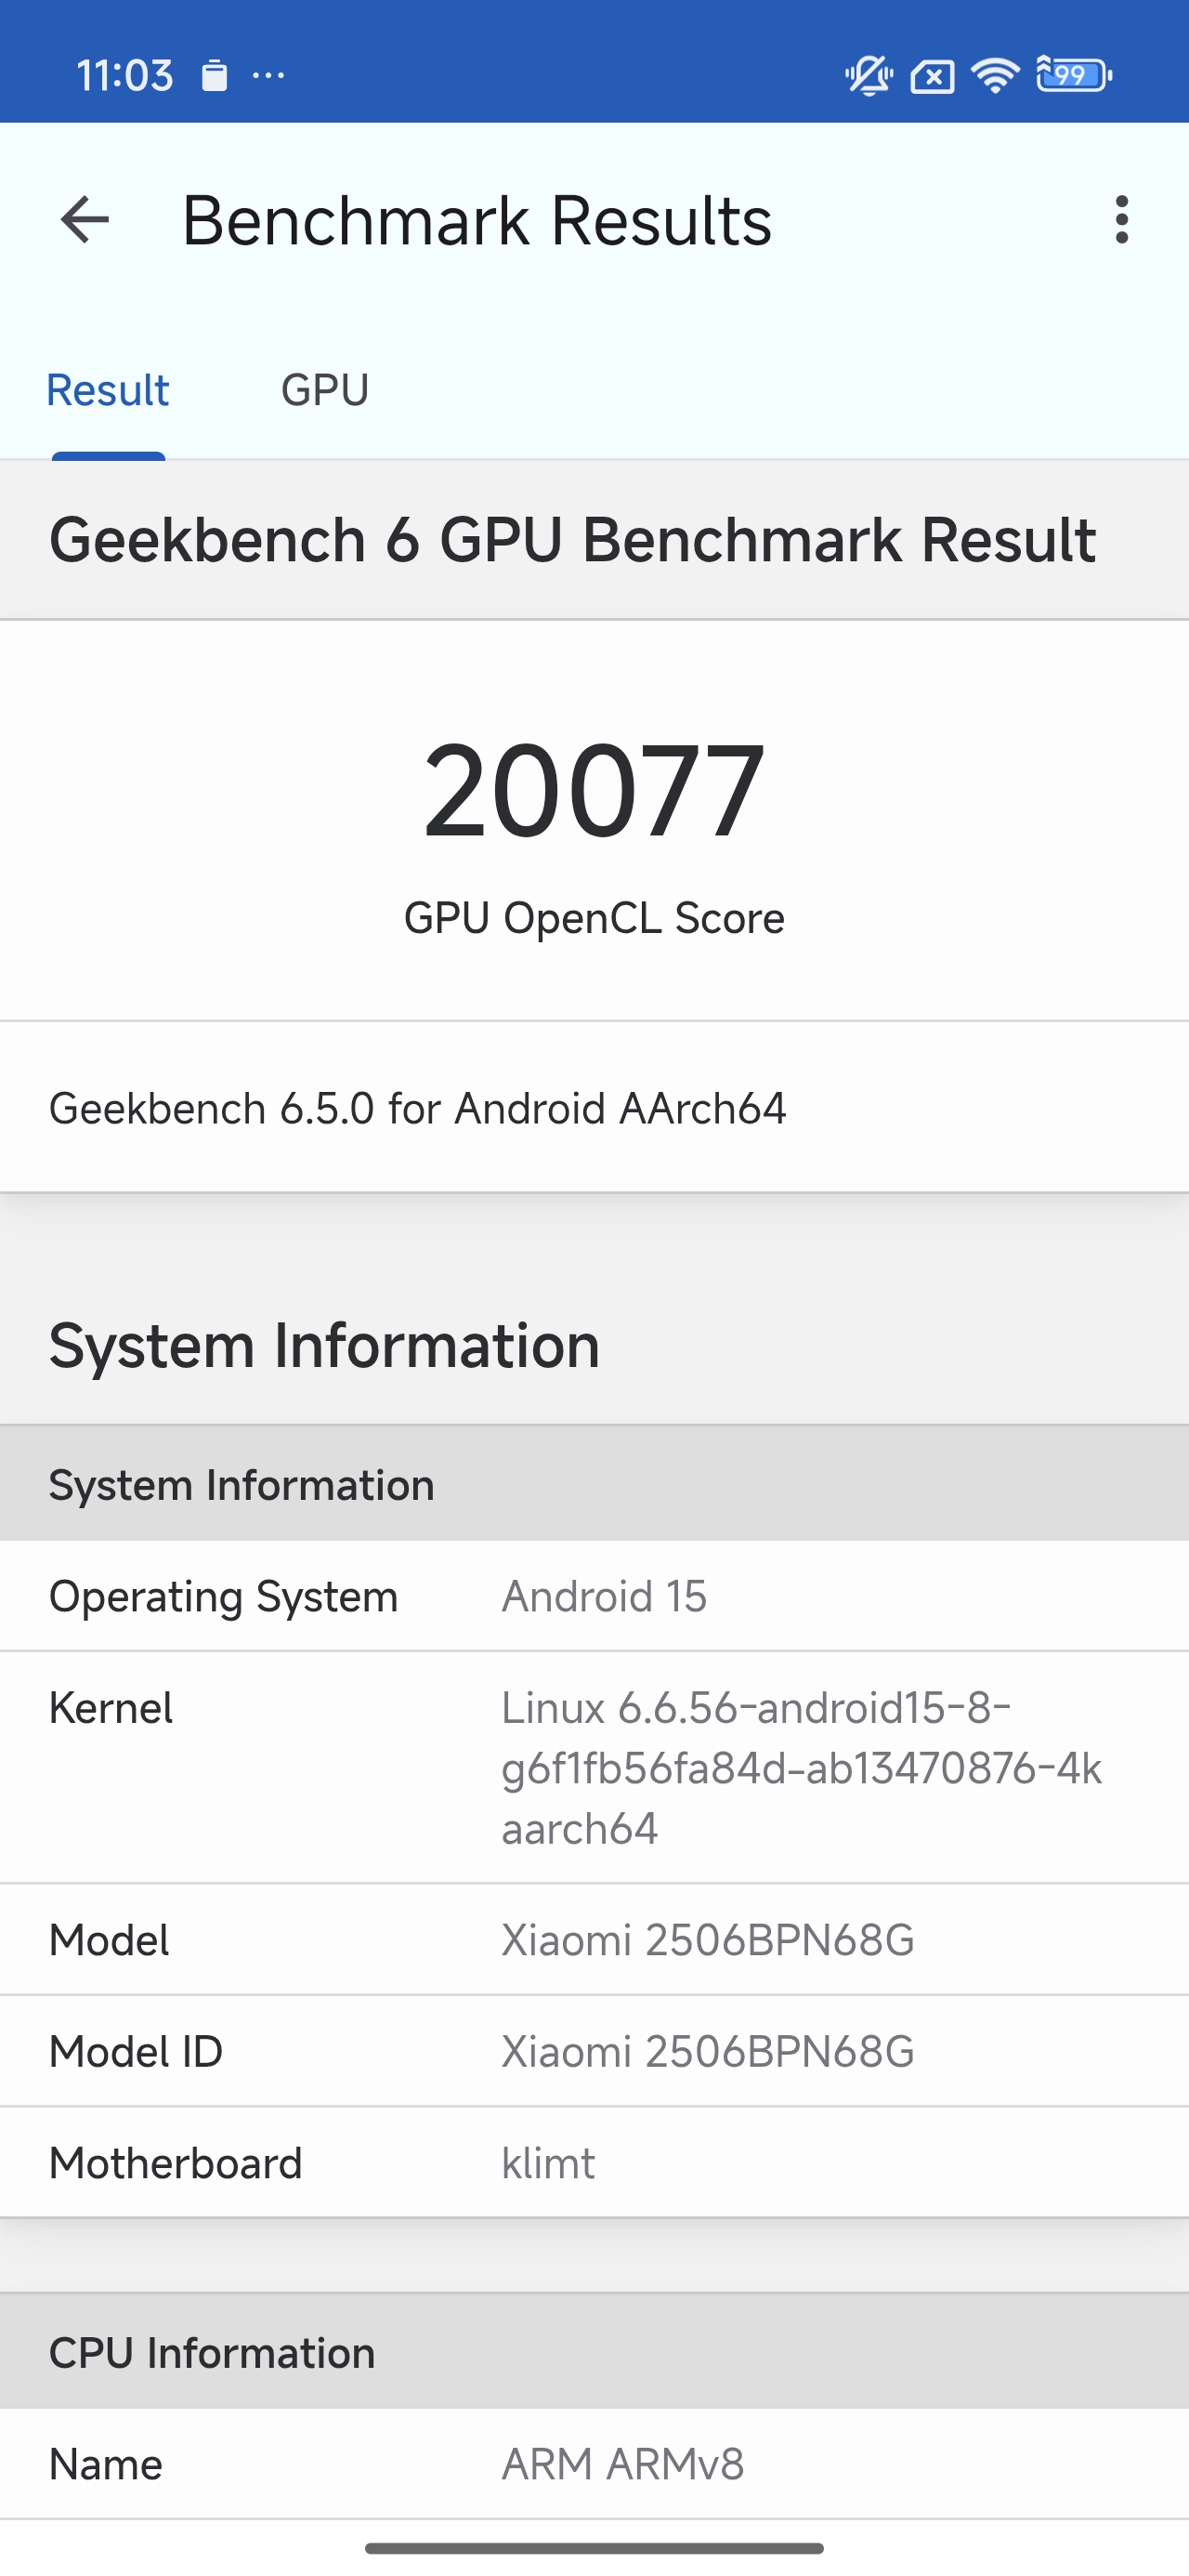Switch to the GPU tab
The width and height of the screenshot is (1189, 2576).
click(325, 390)
